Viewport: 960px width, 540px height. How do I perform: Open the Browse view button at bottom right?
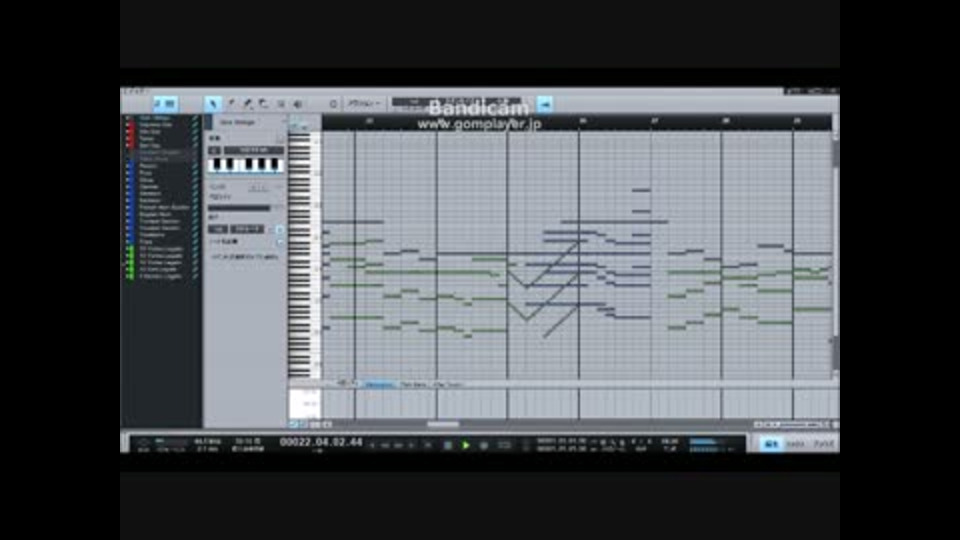(x=823, y=444)
